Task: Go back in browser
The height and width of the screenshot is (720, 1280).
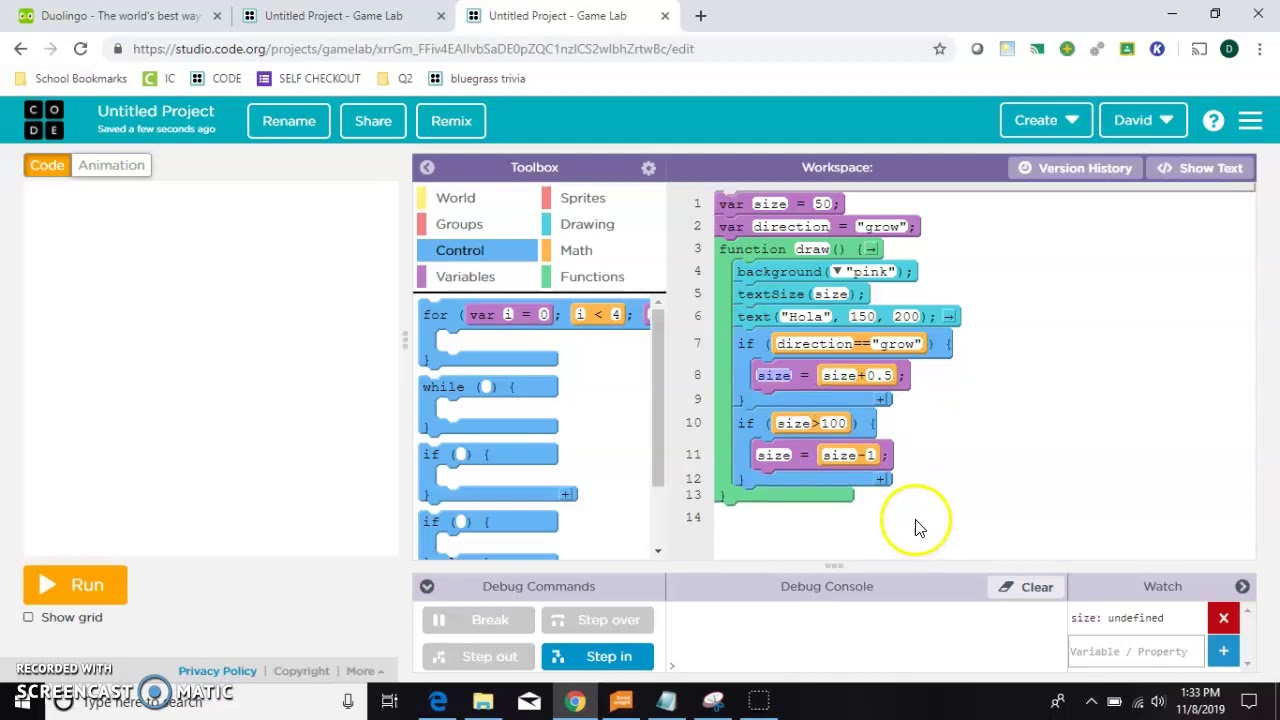Action: (x=21, y=49)
